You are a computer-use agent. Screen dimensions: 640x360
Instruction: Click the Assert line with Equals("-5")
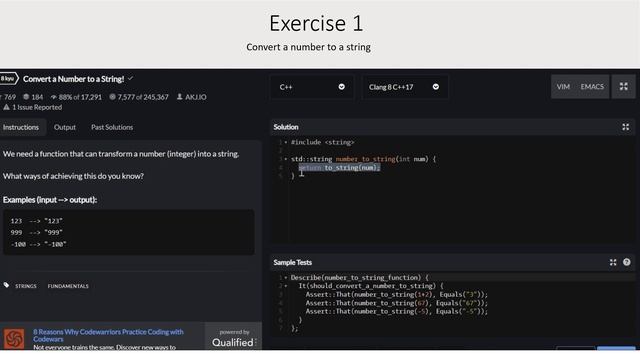(396, 311)
